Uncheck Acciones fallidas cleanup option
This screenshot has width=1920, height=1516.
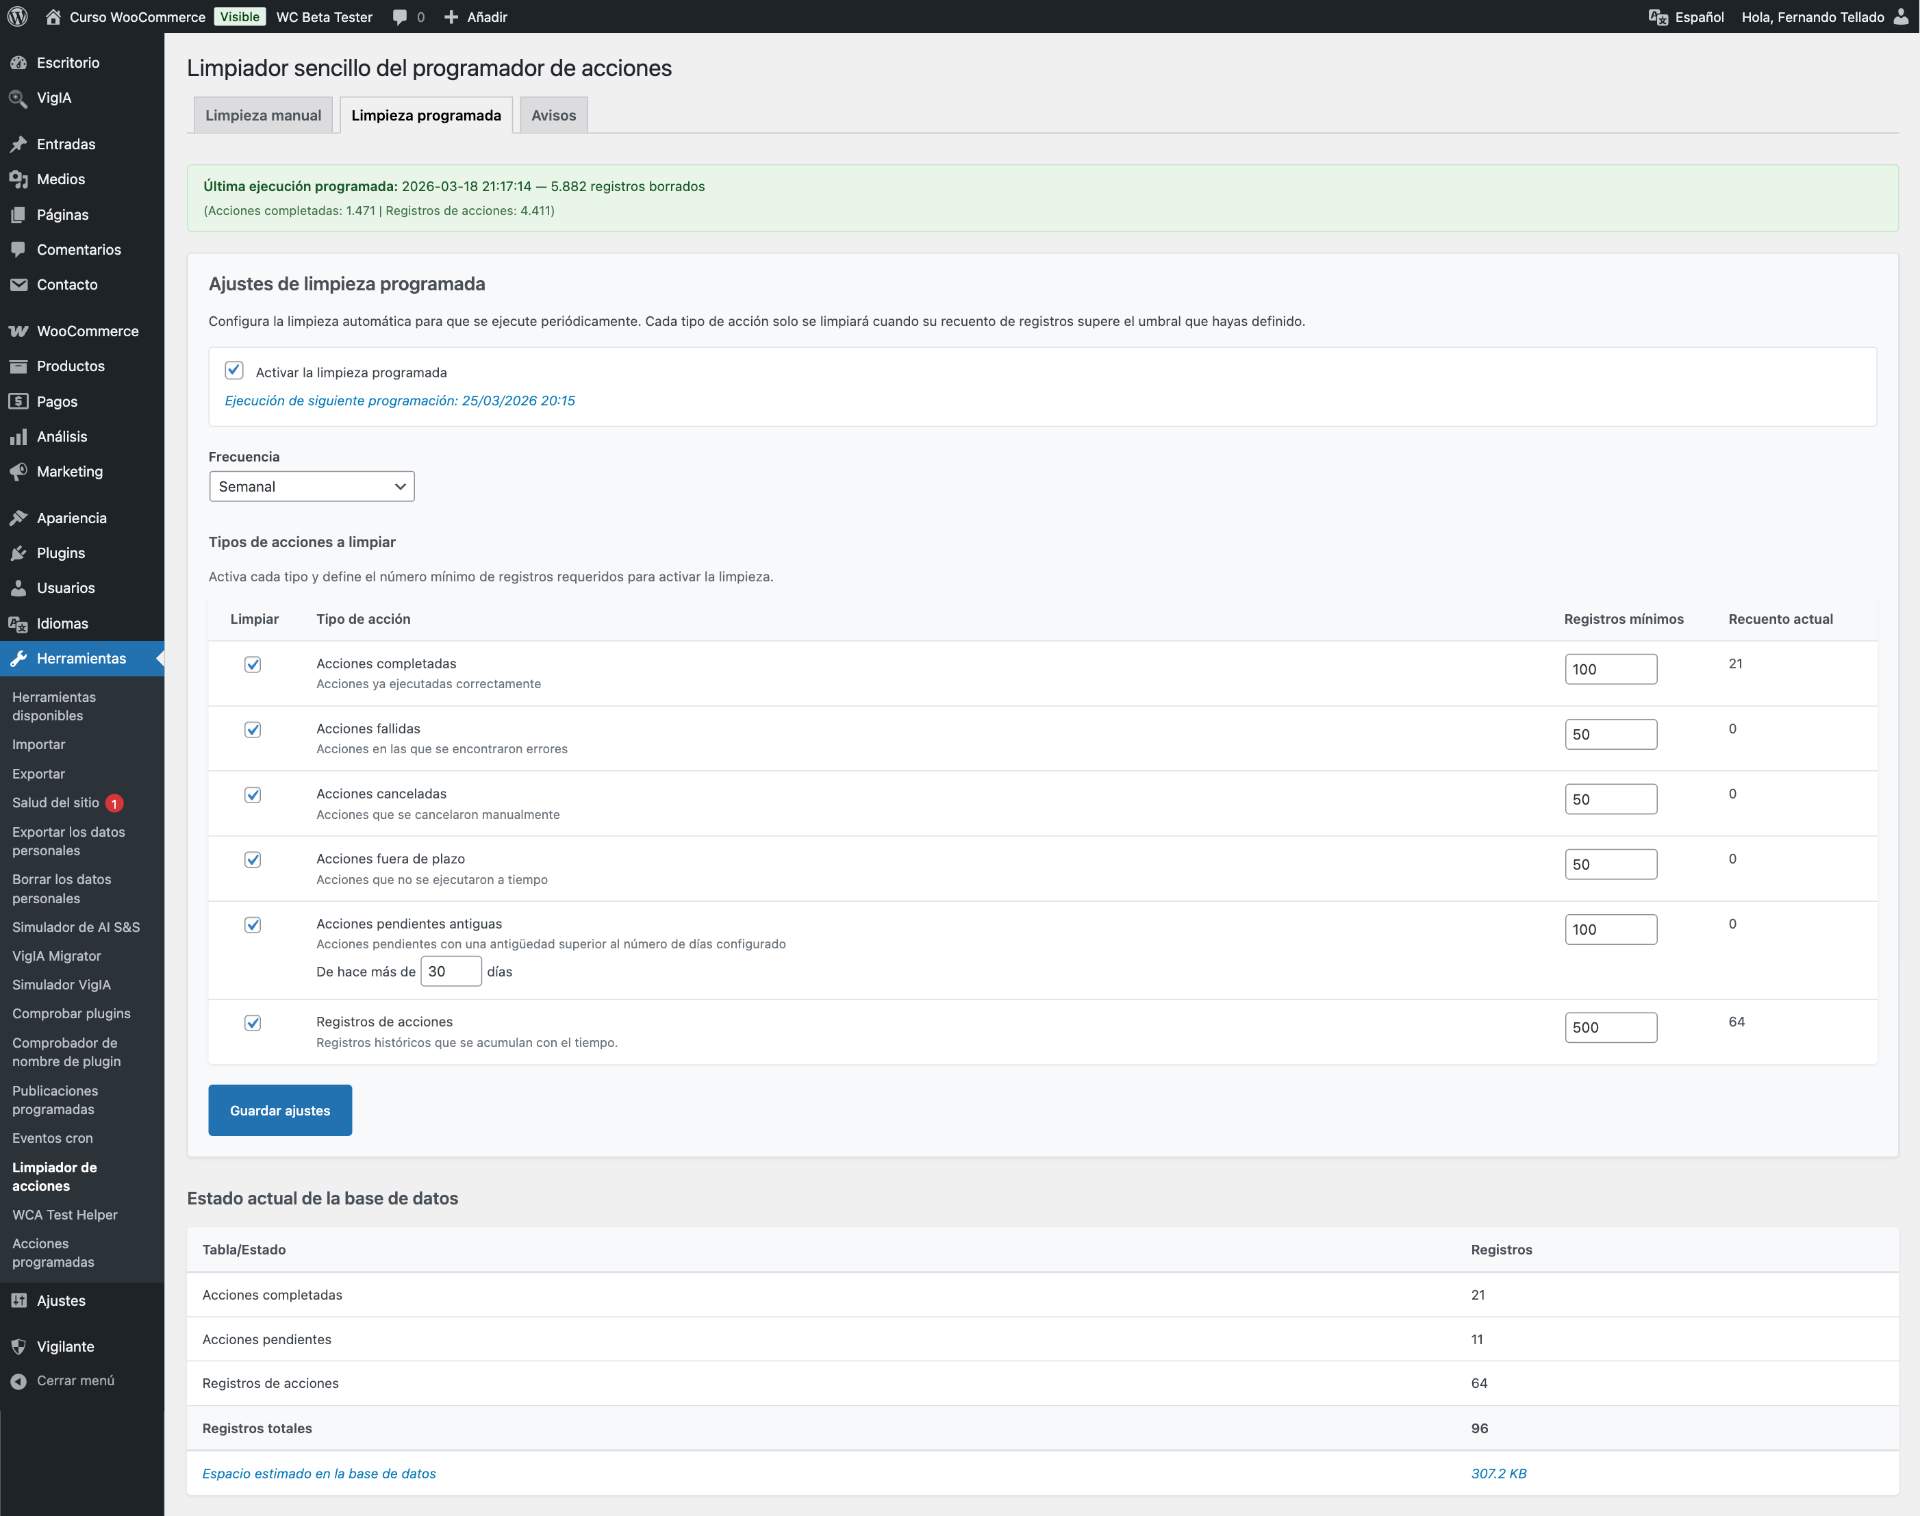tap(253, 730)
